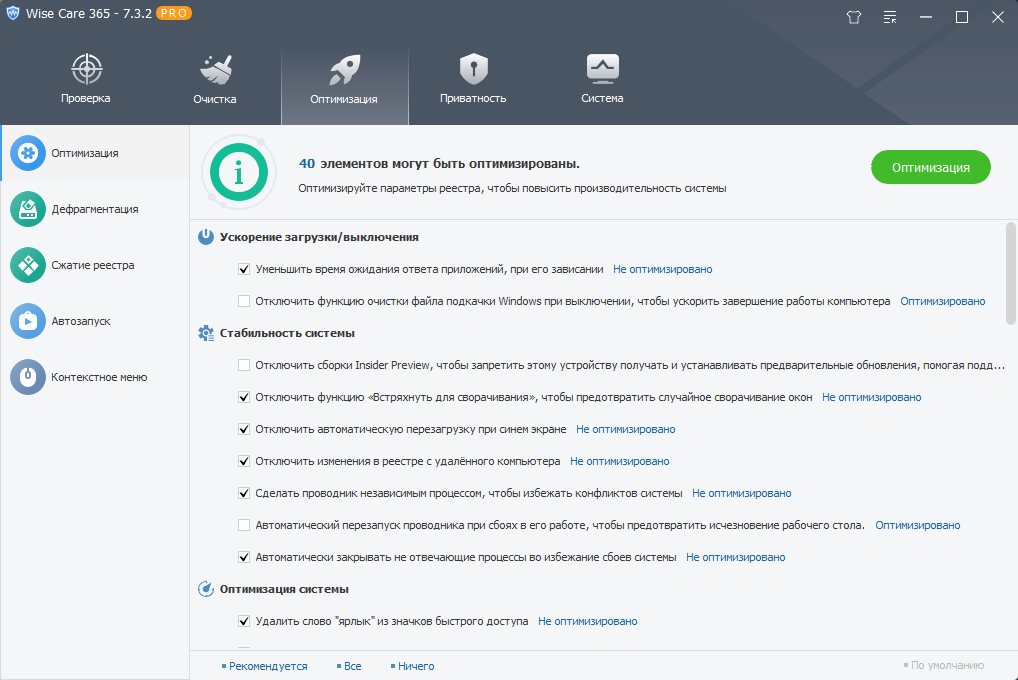Image resolution: width=1018 pixels, height=680 pixels.
Task: Select the Автозапуск sidebar icon
Action: point(28,321)
